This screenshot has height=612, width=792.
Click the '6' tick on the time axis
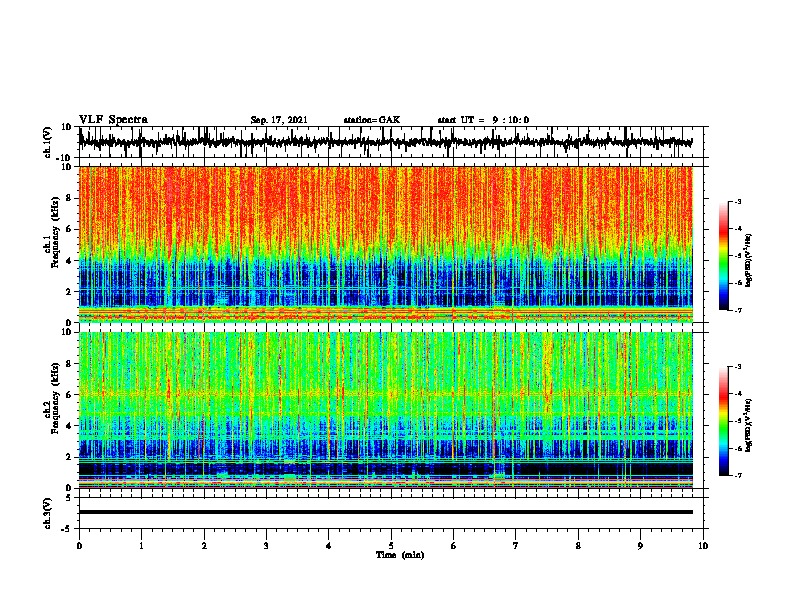pos(454,546)
